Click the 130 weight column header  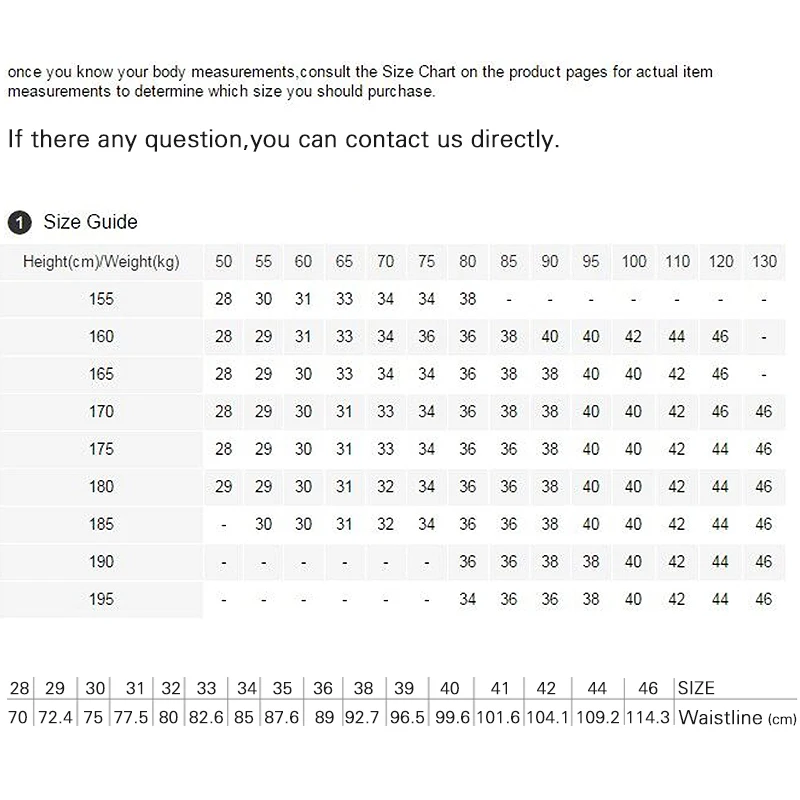[x=764, y=262]
